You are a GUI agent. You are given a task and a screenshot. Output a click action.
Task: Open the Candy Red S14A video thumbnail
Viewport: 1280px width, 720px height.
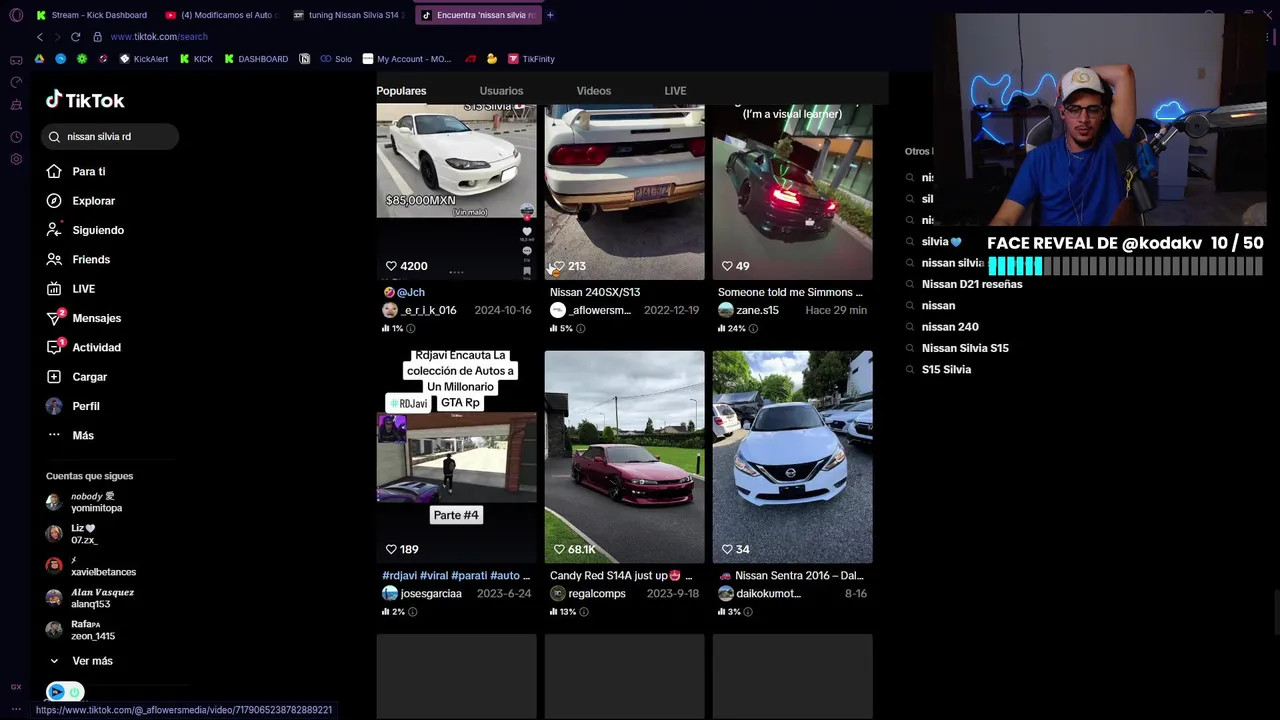click(x=624, y=456)
